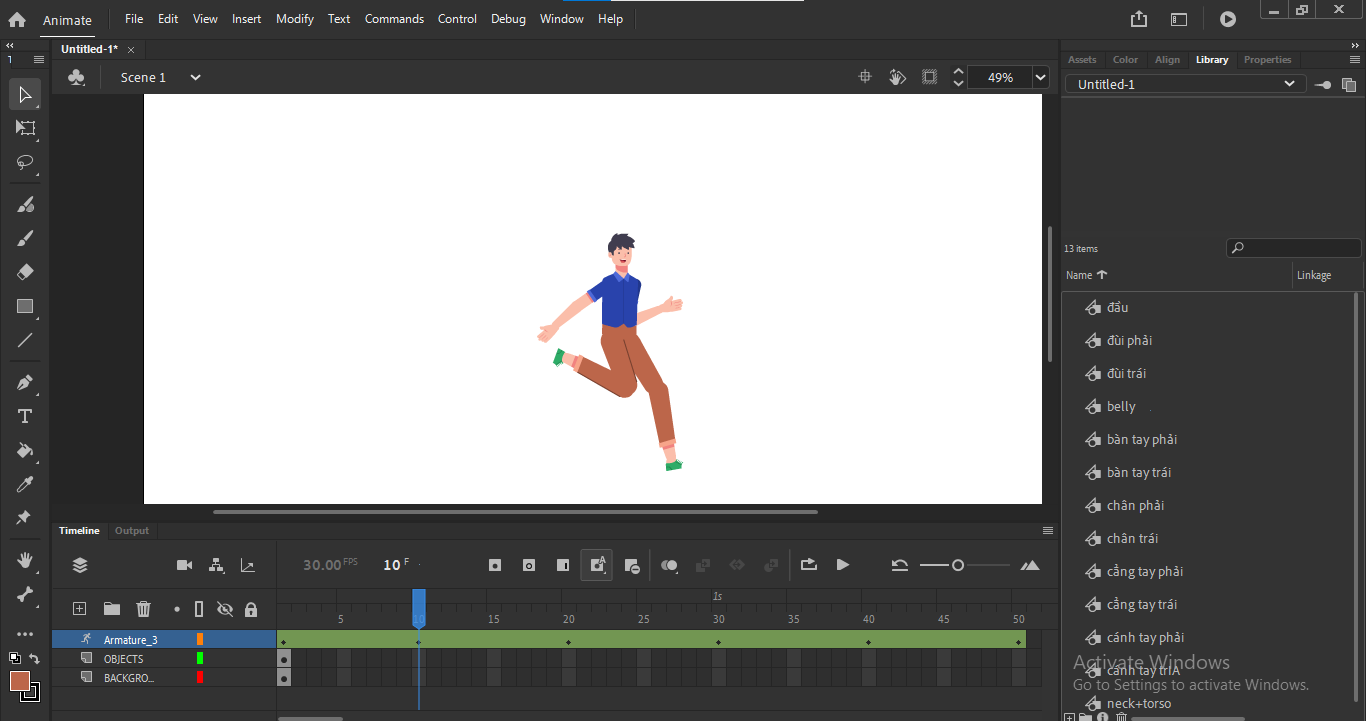Image resolution: width=1366 pixels, height=721 pixels.
Task: Switch to the Properties panel tab
Action: click(x=1267, y=60)
